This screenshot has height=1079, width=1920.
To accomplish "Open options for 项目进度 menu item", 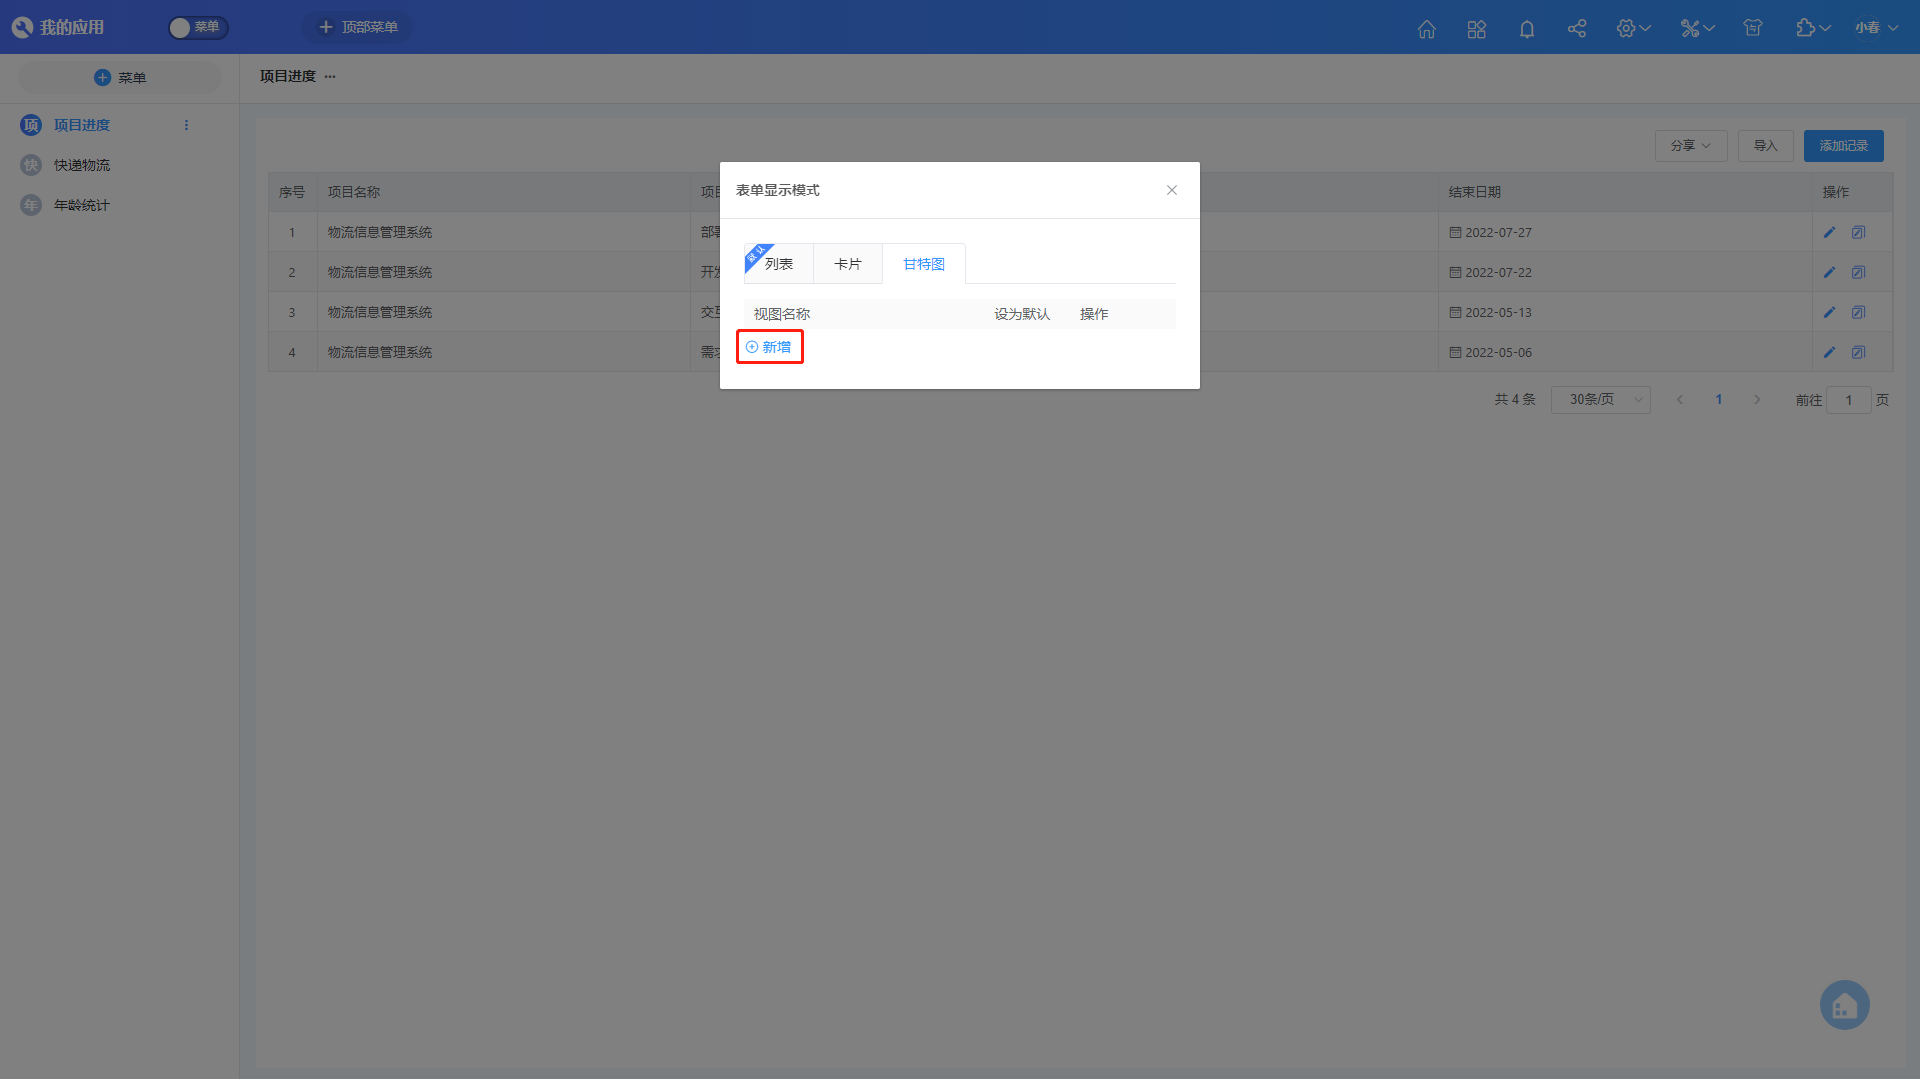I will (x=186, y=125).
